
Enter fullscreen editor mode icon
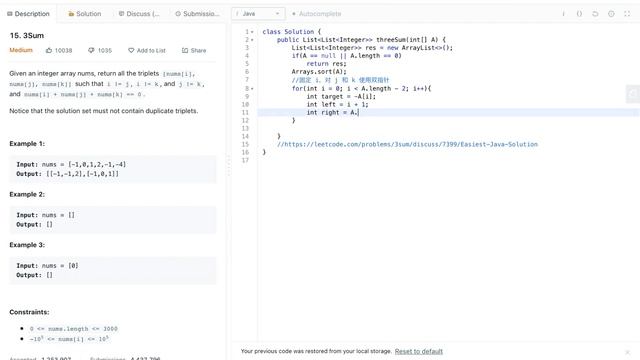pos(627,13)
